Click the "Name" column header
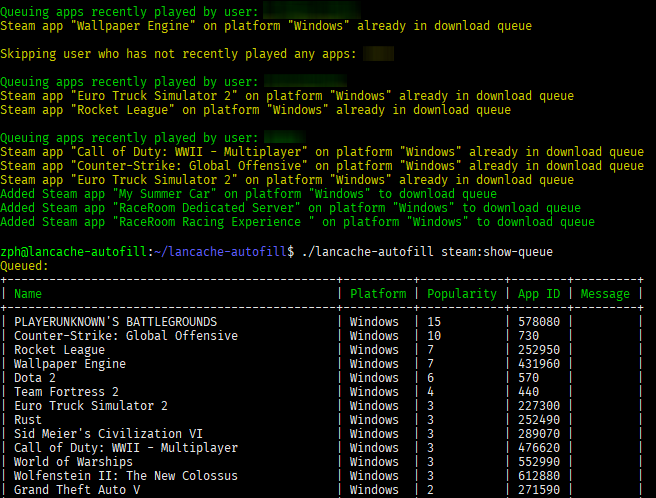The image size is (656, 498). pos(28,294)
